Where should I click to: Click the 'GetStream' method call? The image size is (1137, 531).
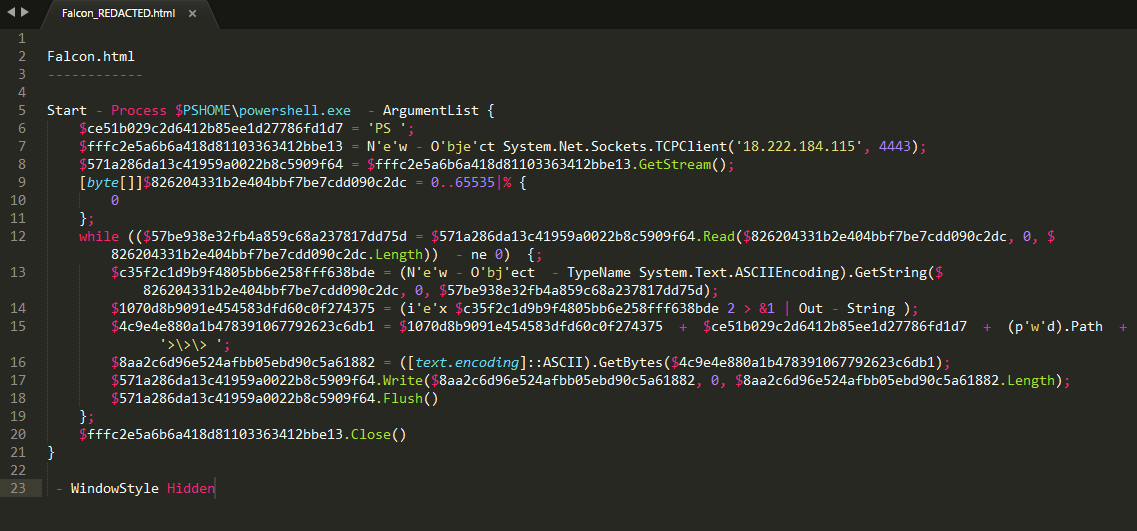click(674, 165)
